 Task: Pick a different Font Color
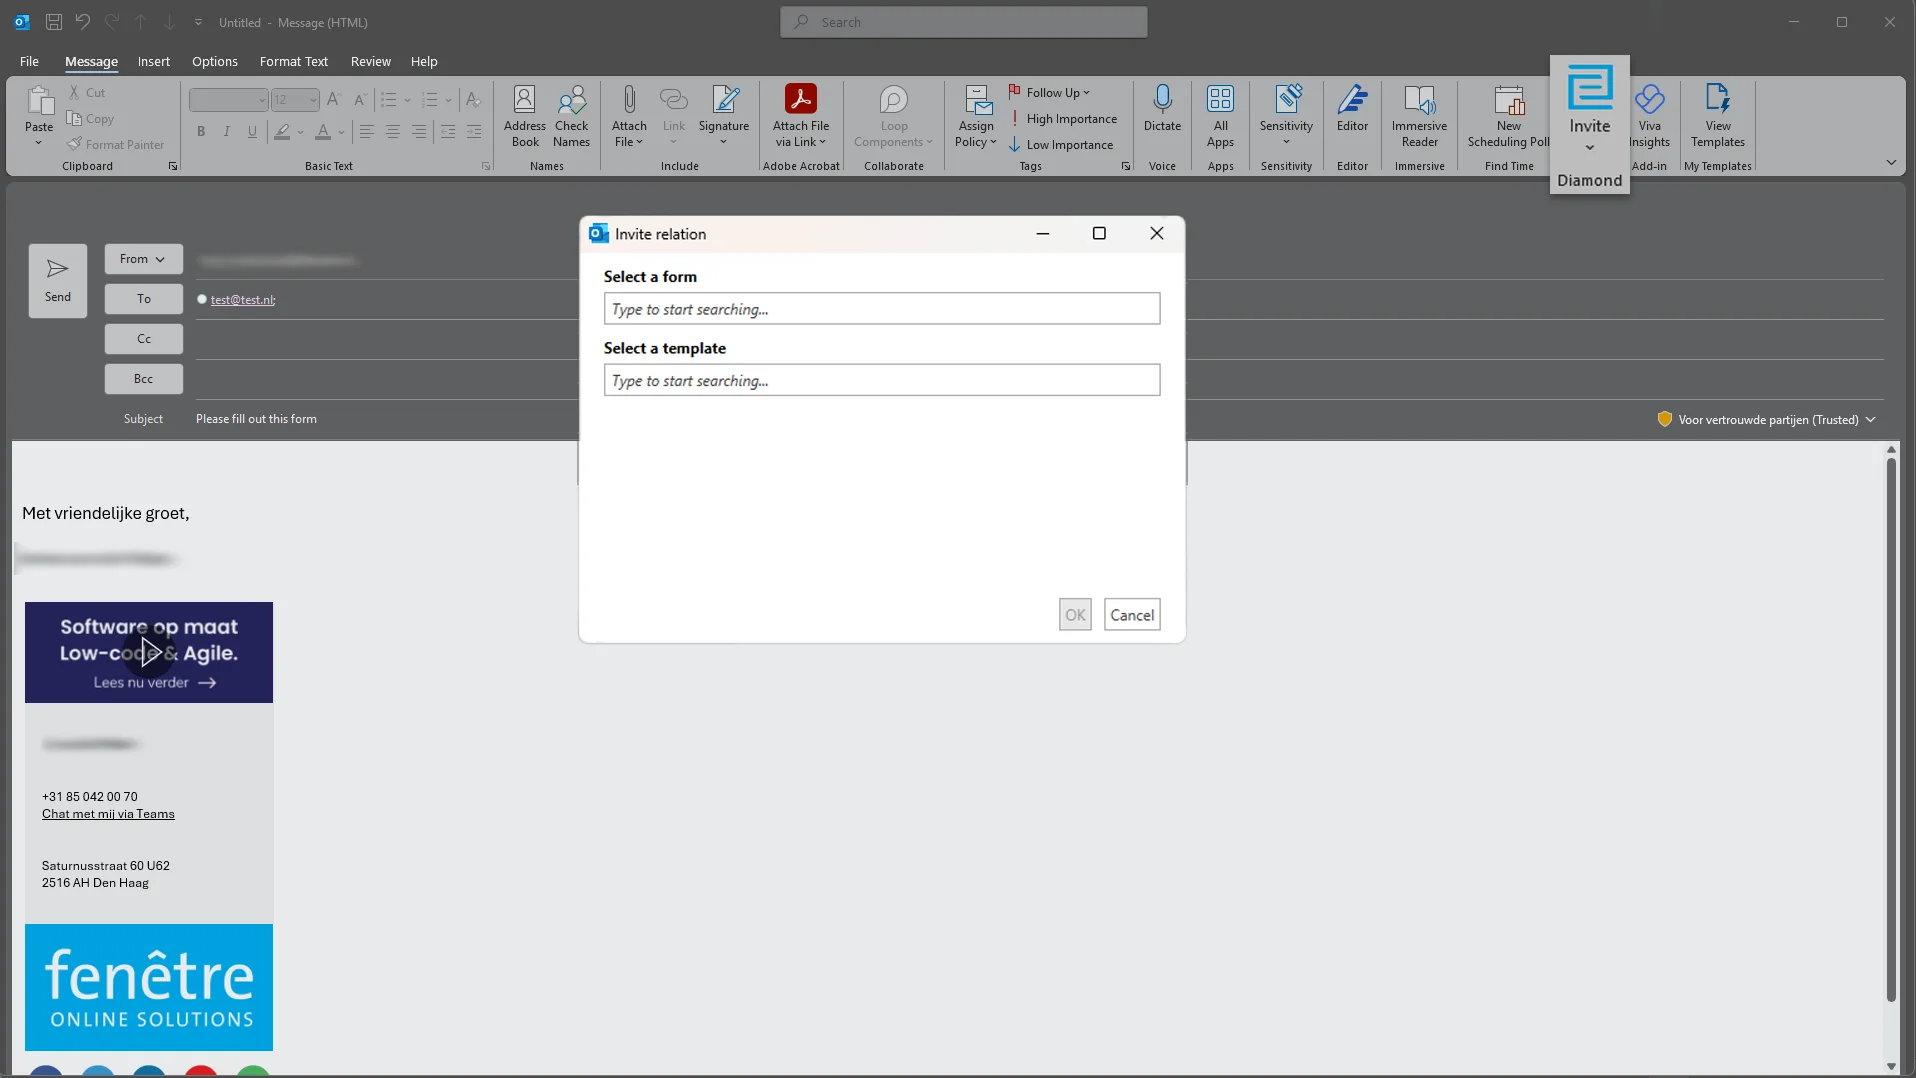341,132
